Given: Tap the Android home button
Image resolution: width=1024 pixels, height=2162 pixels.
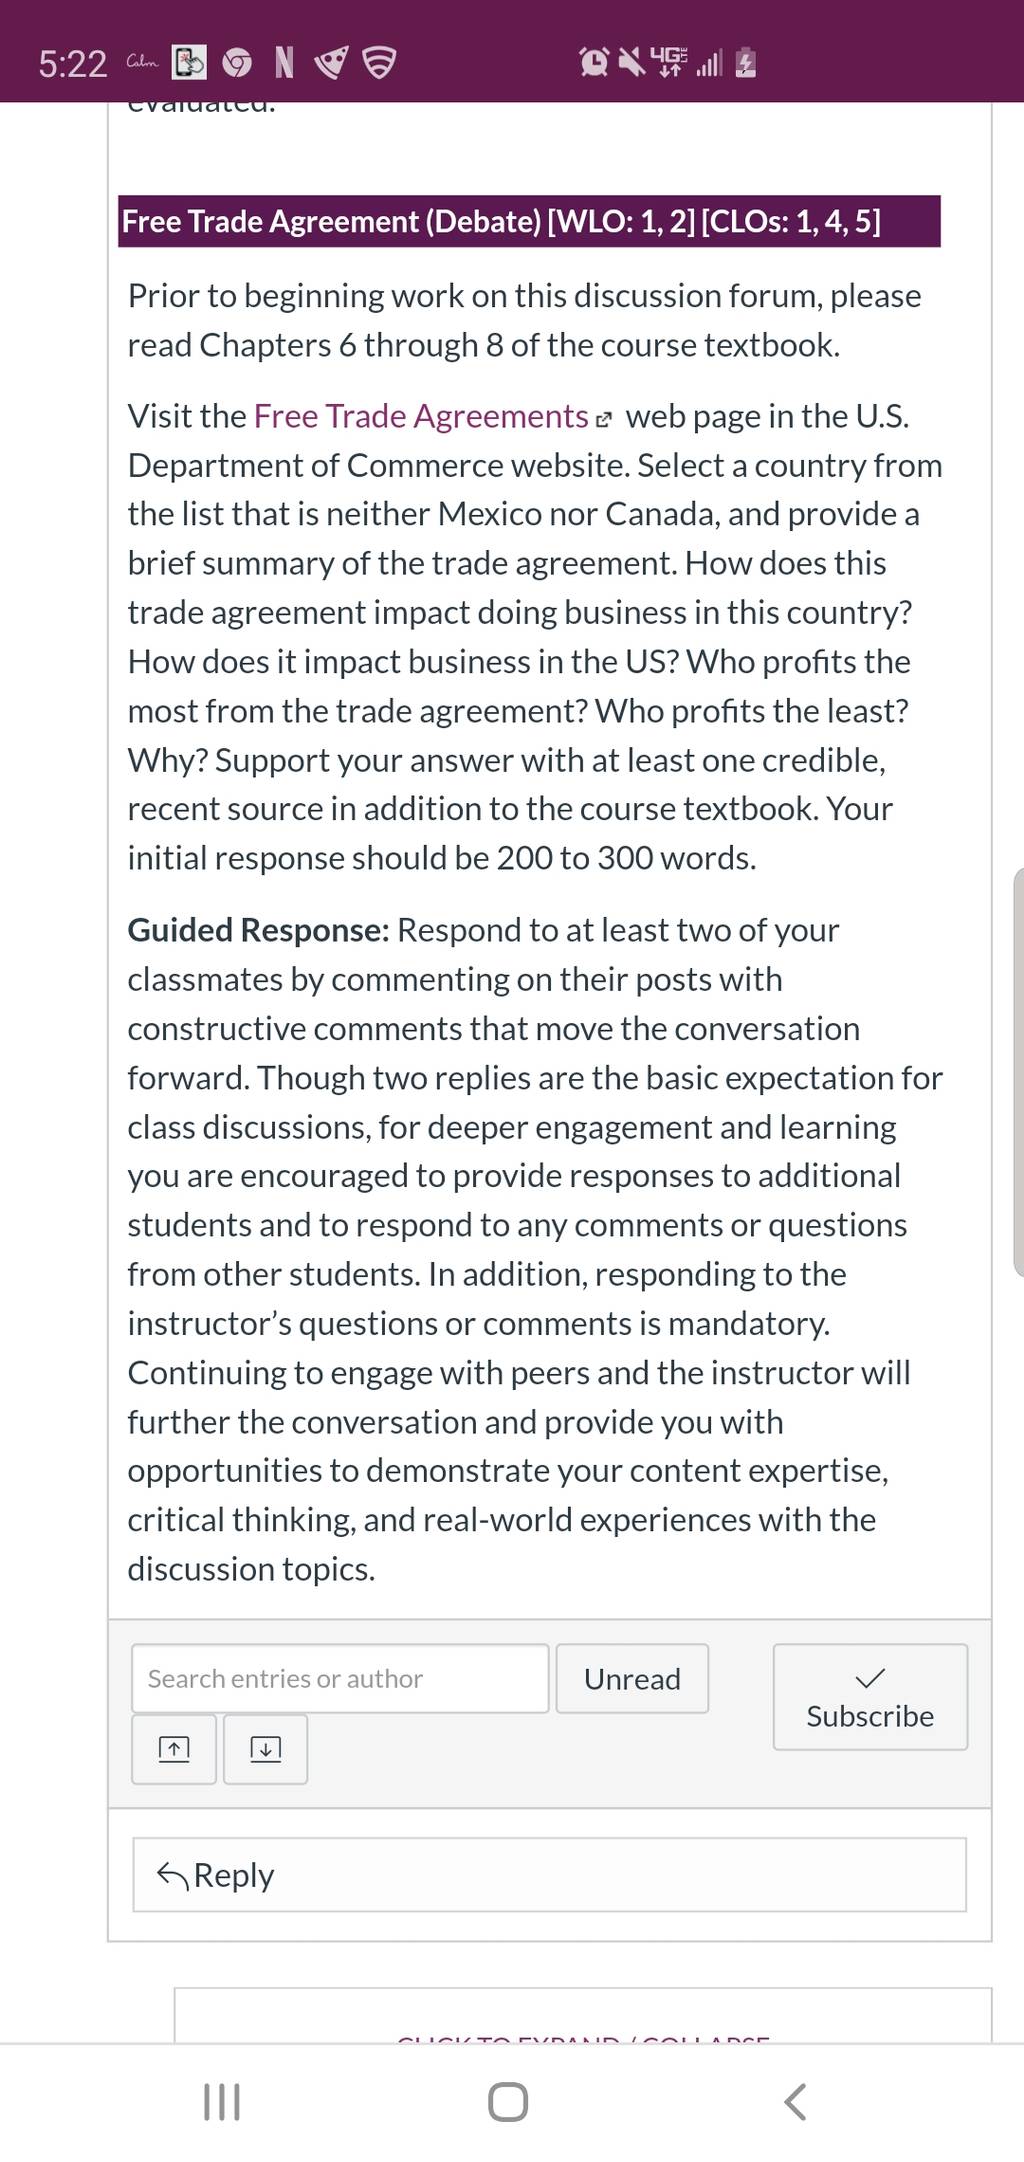Looking at the screenshot, I should pos(508,2101).
